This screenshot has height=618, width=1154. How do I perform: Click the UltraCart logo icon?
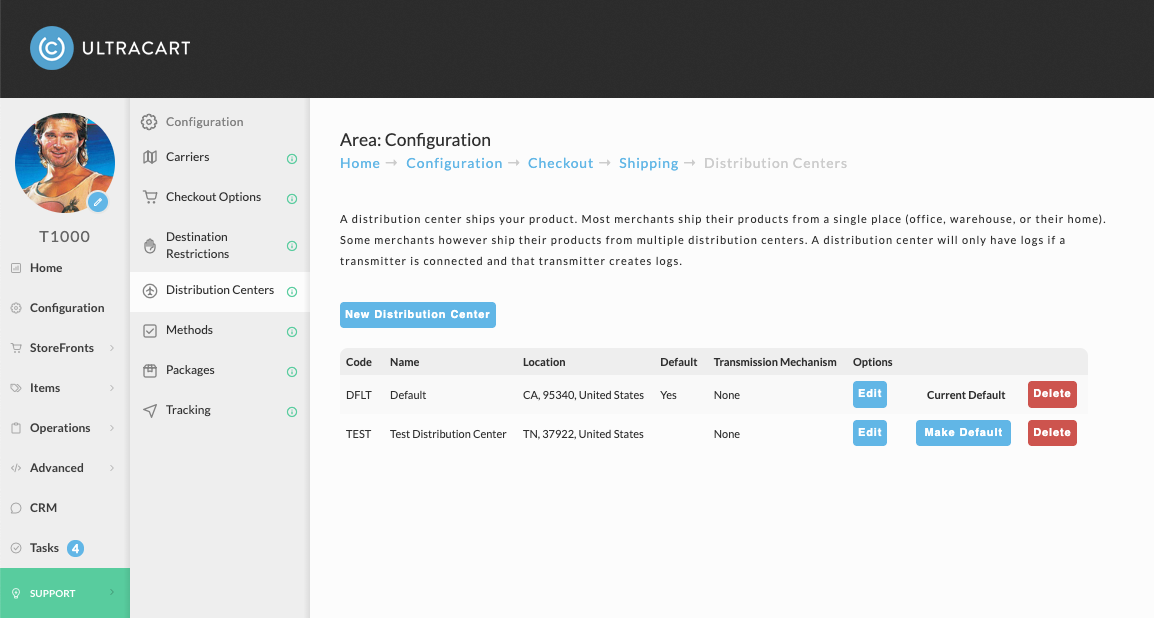click(x=52, y=49)
